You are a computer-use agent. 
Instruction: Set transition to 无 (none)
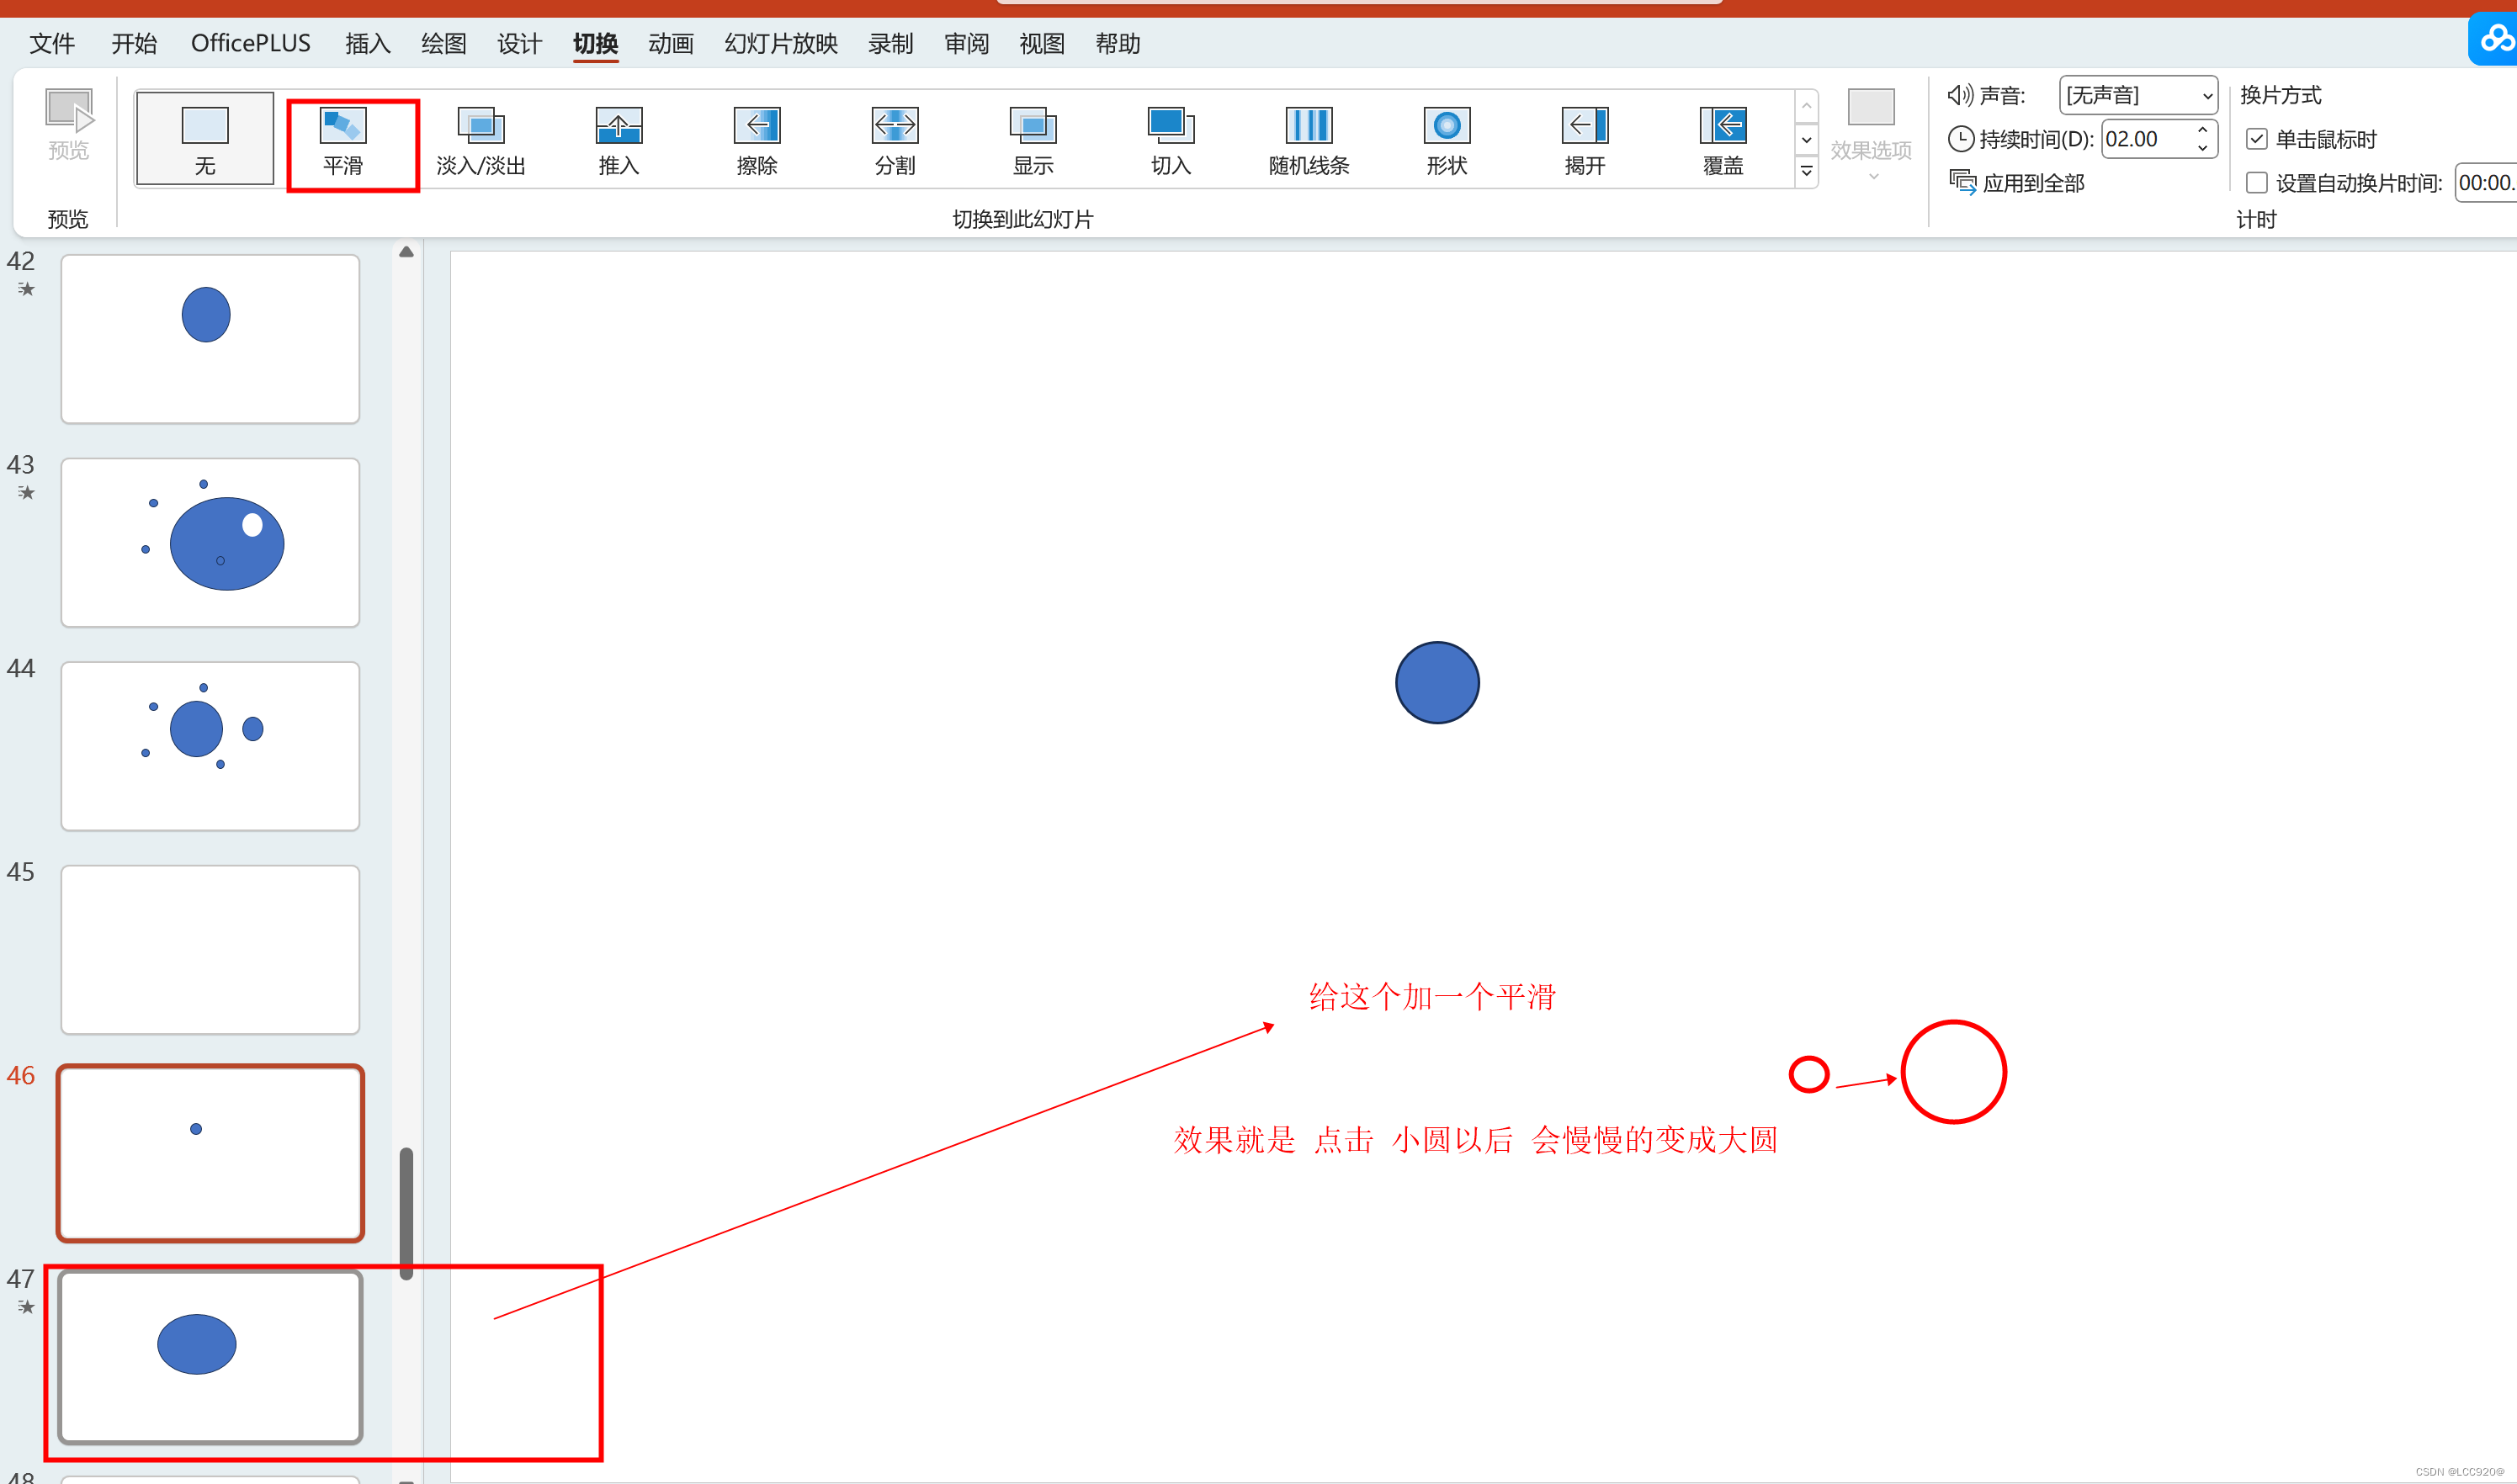tap(205, 139)
